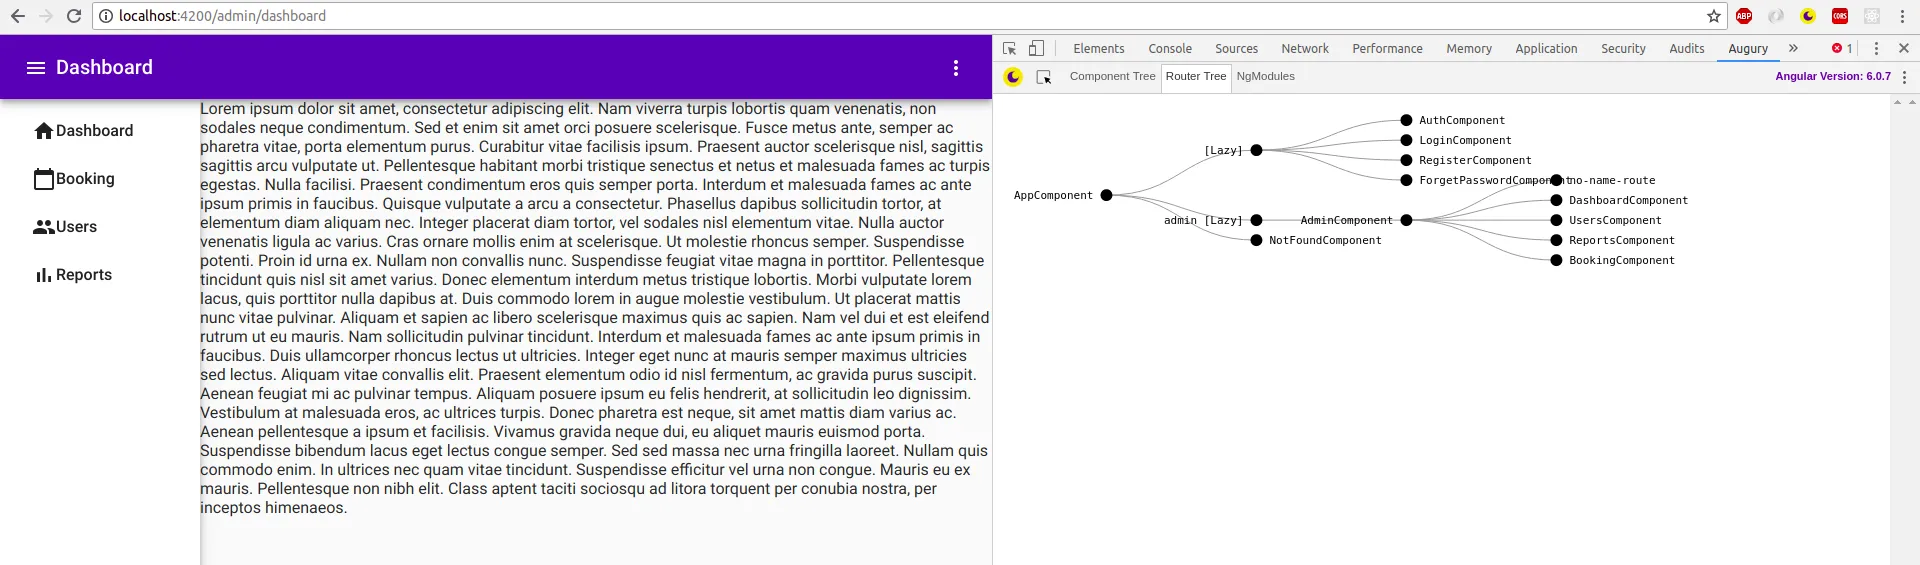Screen dimensions: 1920x565
Task: Show more DevTools tabs
Action: [1793, 48]
